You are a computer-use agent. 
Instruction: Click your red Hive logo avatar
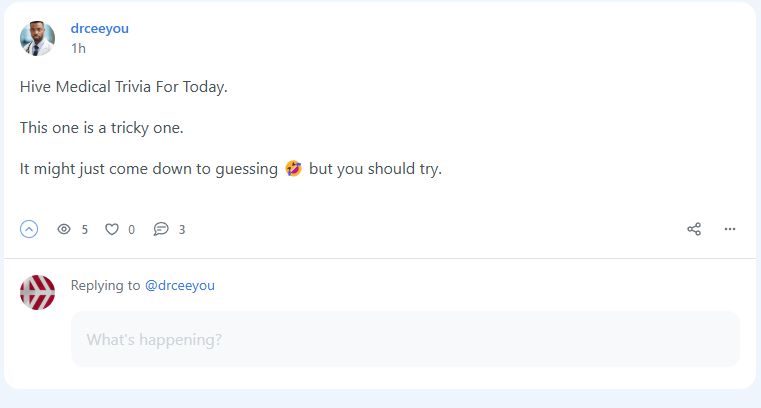point(37,293)
